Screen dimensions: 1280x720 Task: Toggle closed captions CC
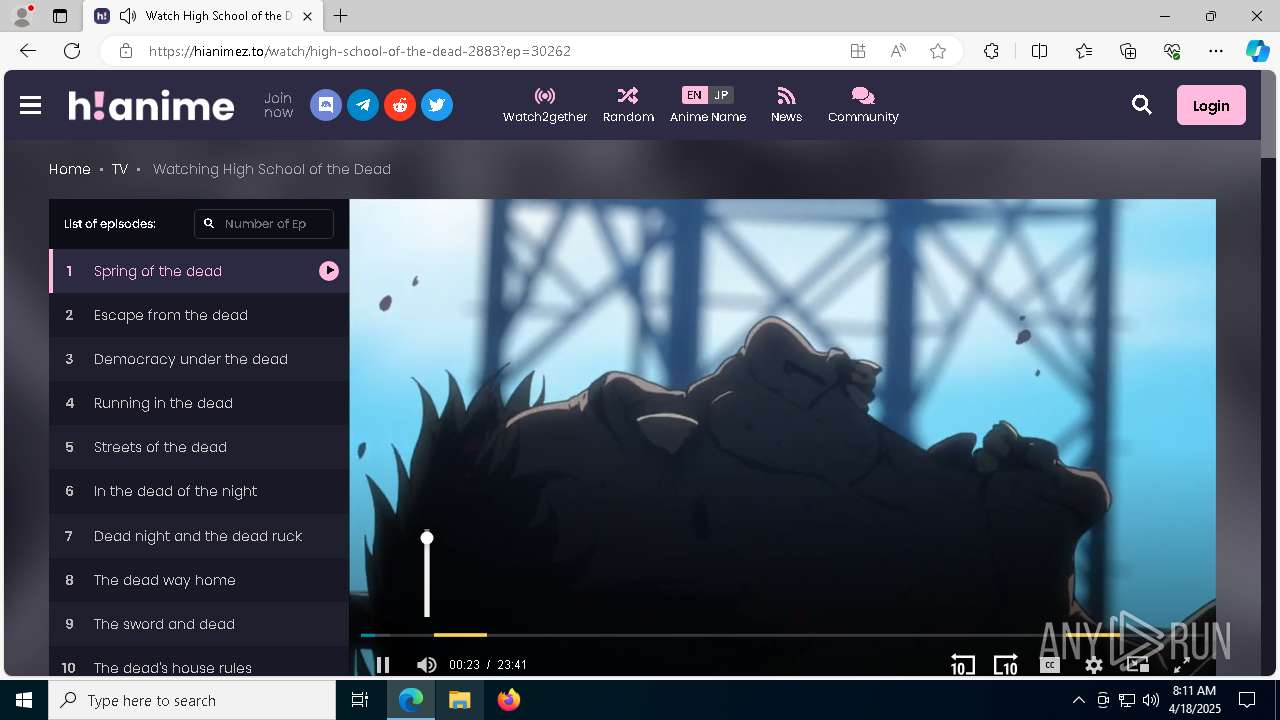(x=1049, y=665)
